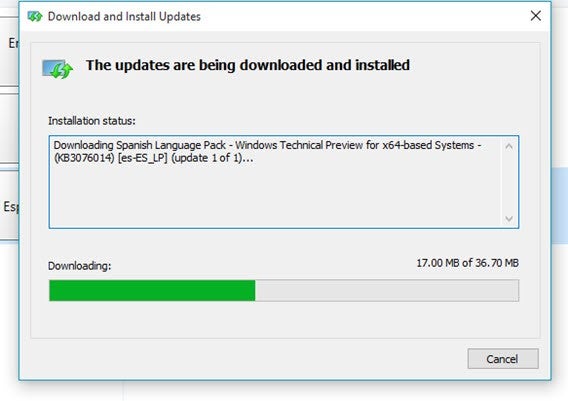Select the 'Er' item in background window
Image resolution: width=568 pixels, height=401 pixels.
[13, 43]
